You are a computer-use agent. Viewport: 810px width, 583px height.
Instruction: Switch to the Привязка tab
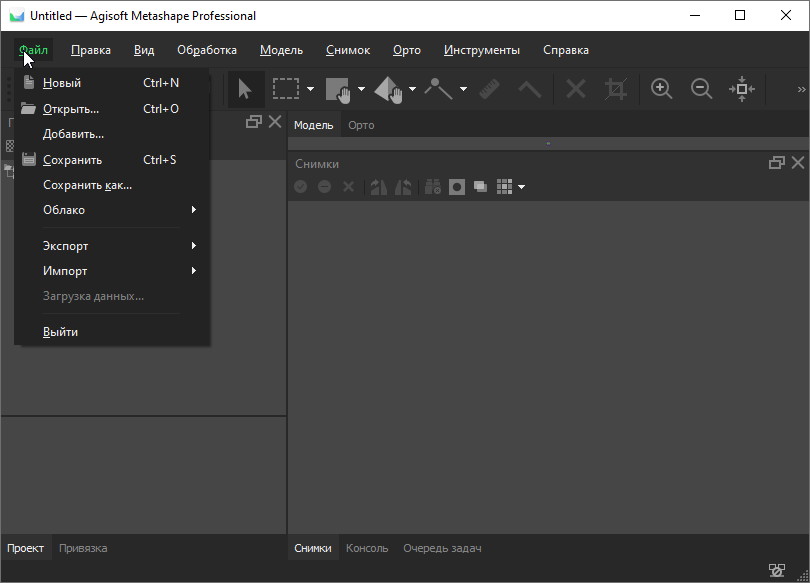click(x=83, y=548)
